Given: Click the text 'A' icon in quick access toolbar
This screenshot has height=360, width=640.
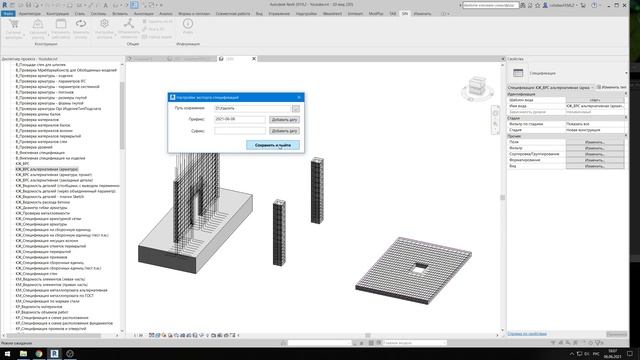Looking at the screenshot, I should click(x=105, y=5).
